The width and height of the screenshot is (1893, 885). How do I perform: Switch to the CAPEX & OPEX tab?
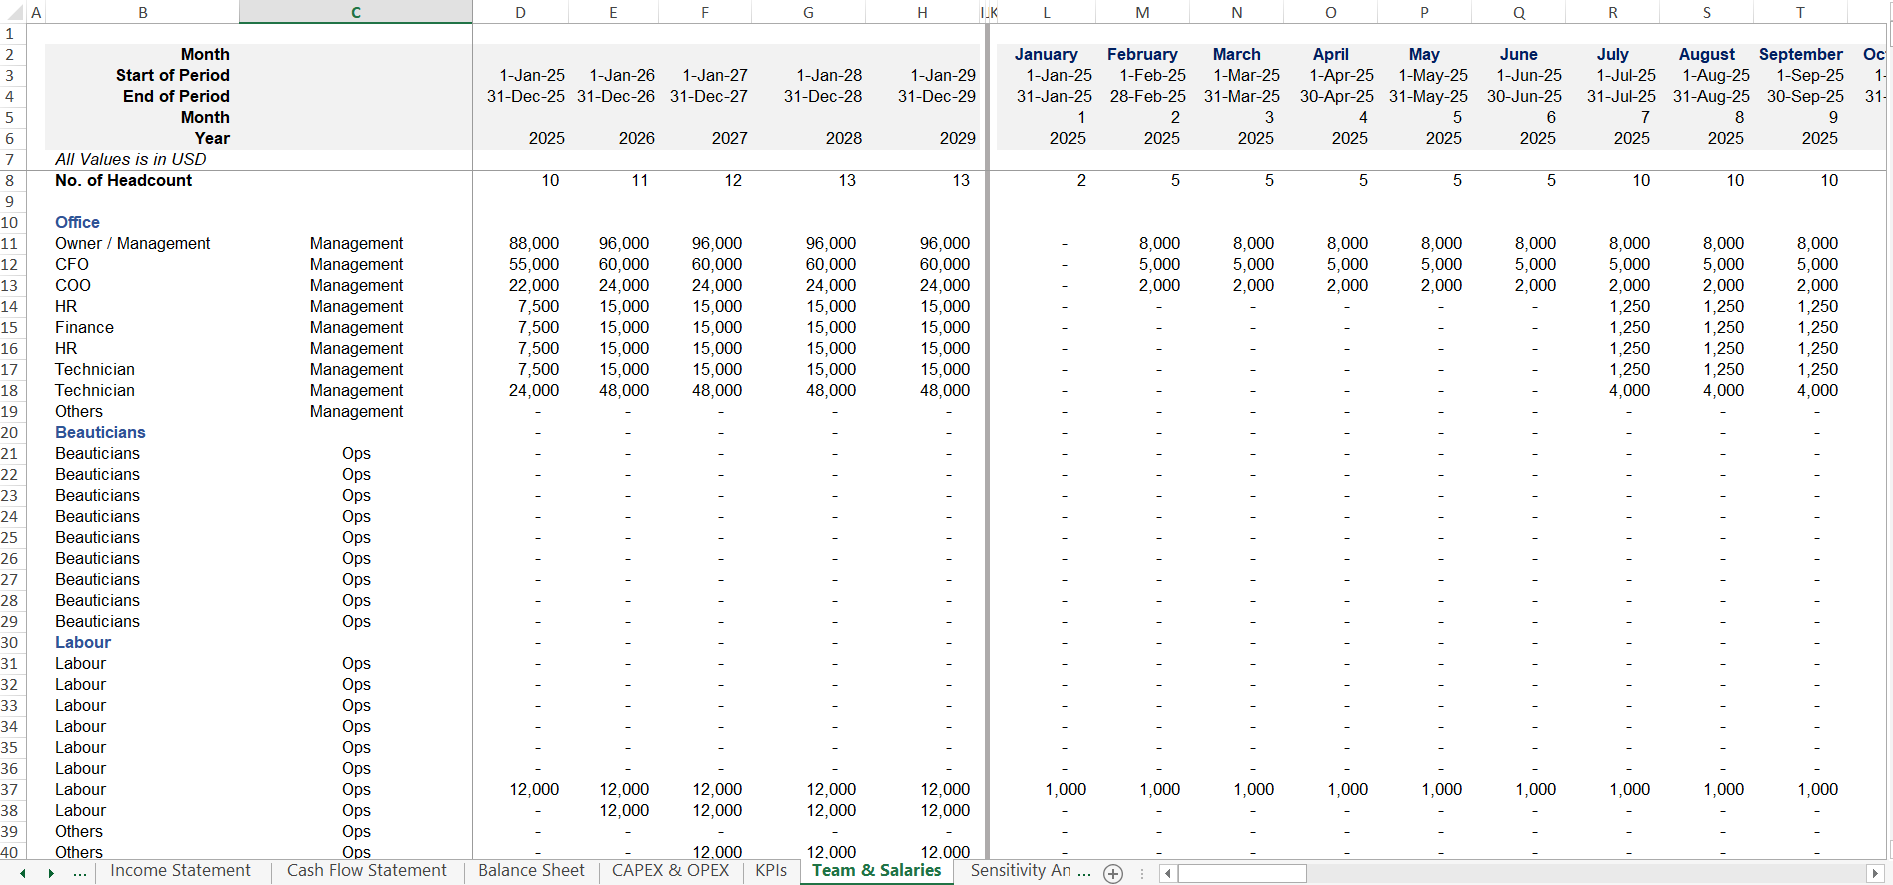[x=670, y=871]
